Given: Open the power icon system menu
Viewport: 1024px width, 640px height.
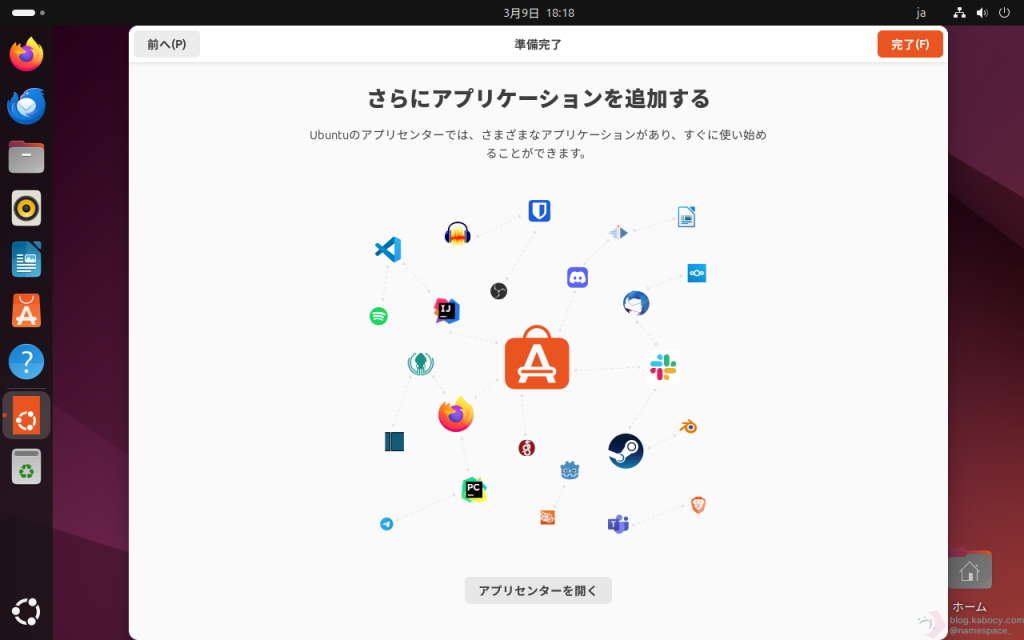Looking at the screenshot, I should point(1003,13).
